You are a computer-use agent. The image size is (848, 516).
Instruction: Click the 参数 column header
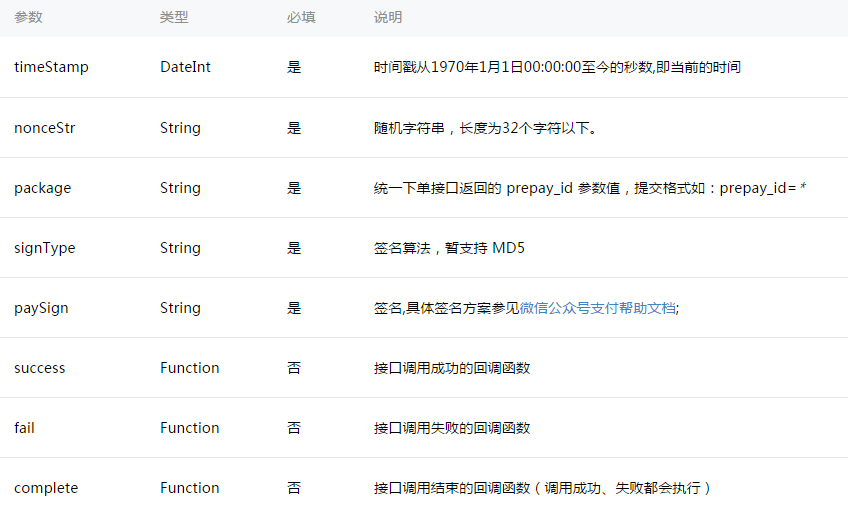(x=28, y=18)
